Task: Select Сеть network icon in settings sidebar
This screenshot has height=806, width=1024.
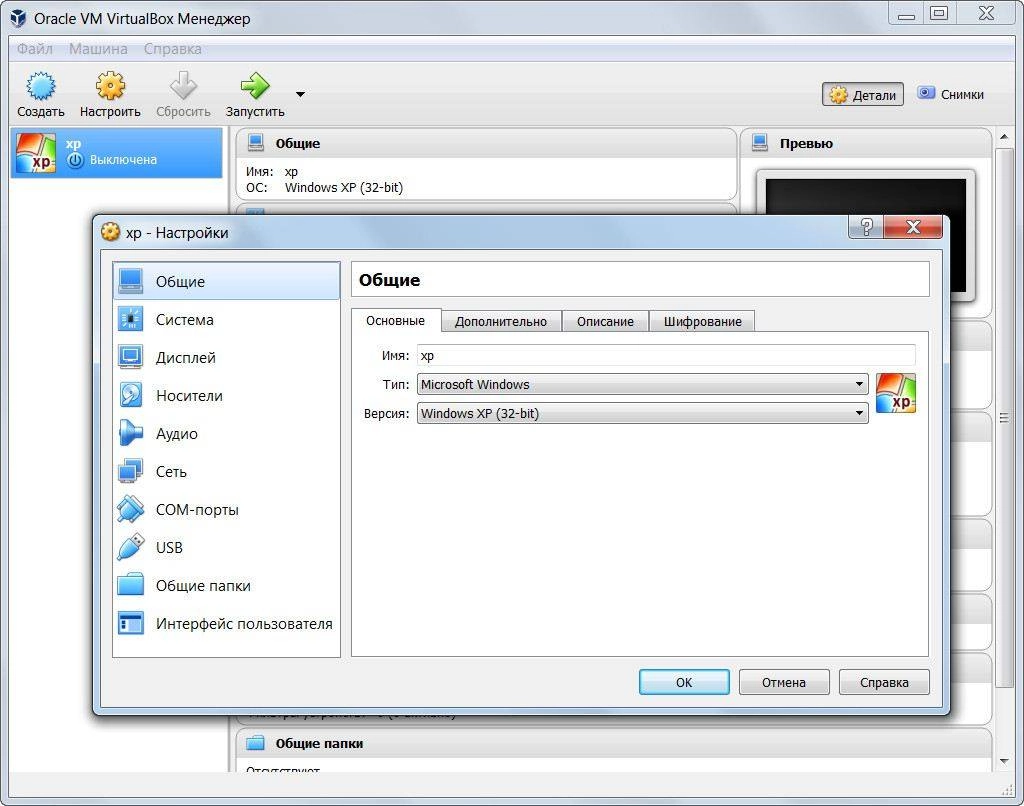Action: (x=131, y=470)
